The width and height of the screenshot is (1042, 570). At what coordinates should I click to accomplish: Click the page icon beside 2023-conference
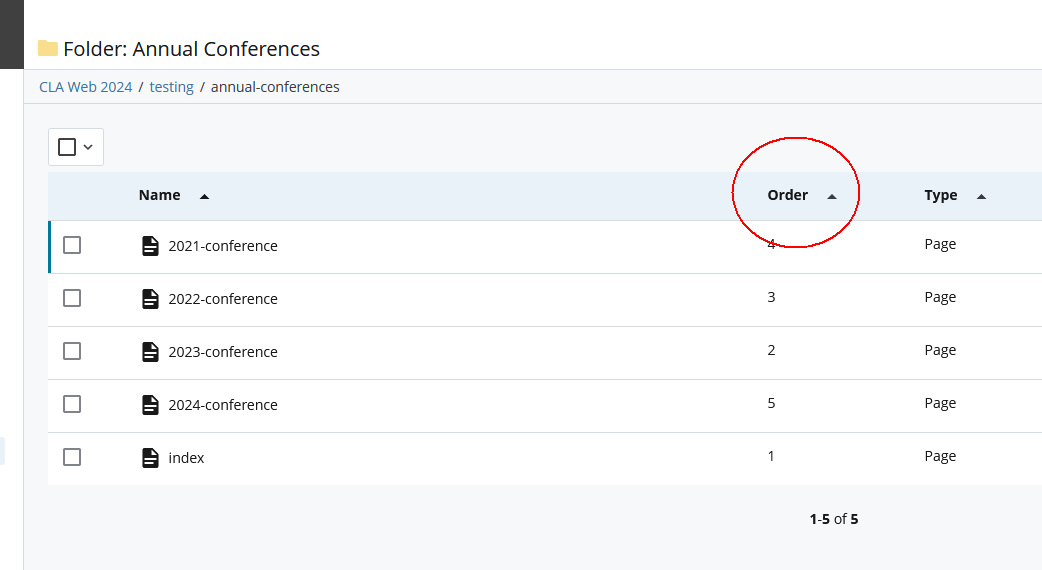150,352
